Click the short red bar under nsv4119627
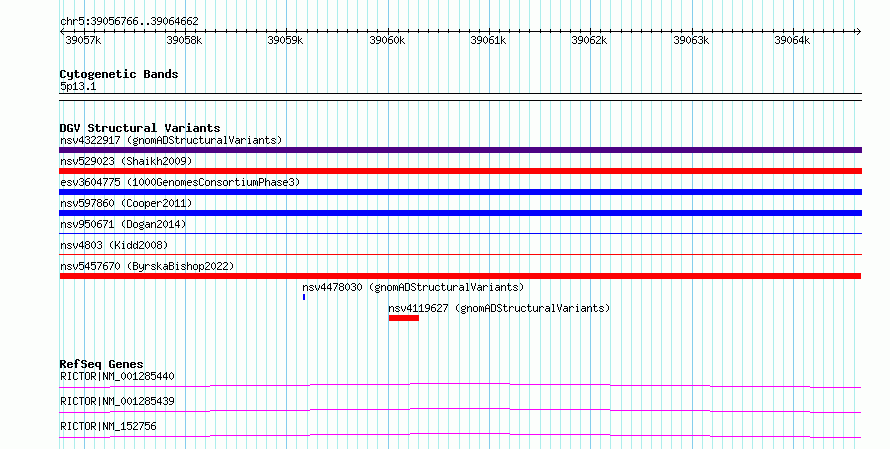The height and width of the screenshot is (449, 890). pos(404,318)
